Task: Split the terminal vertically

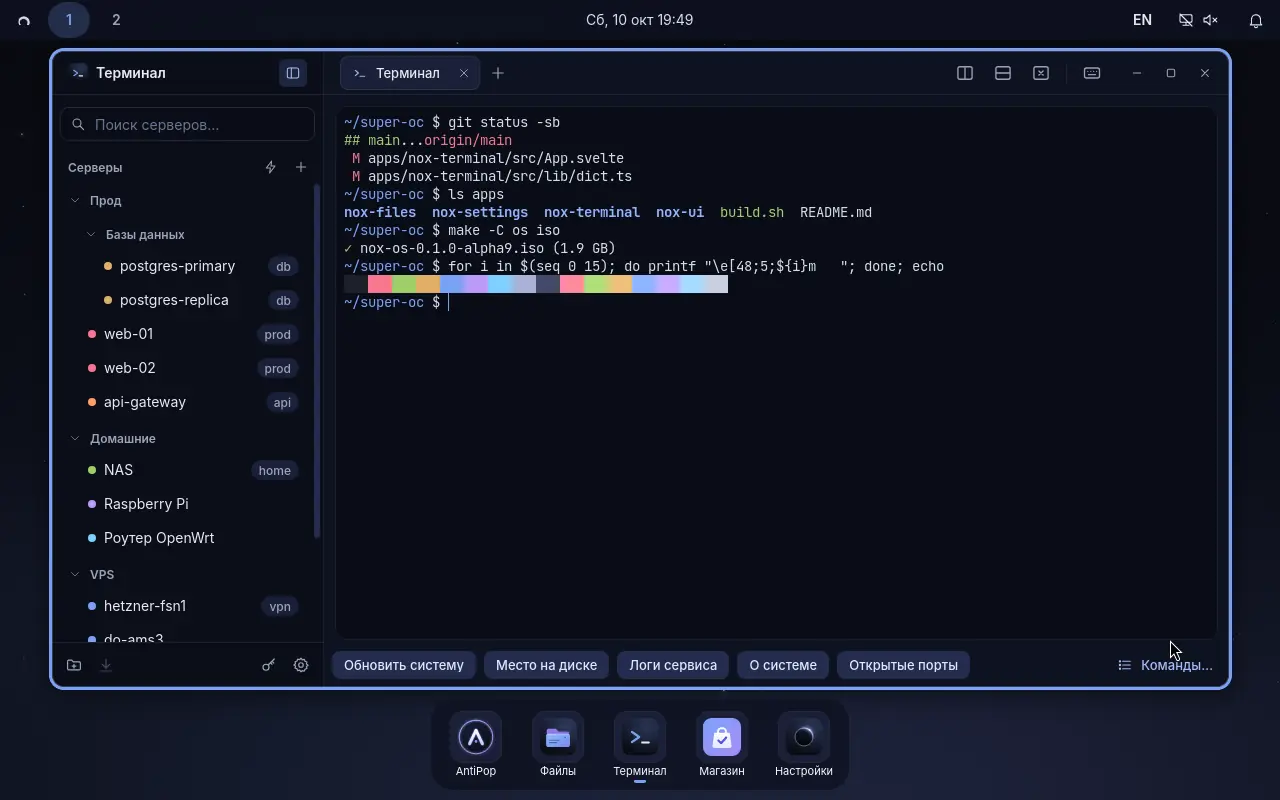Action: 965,73
